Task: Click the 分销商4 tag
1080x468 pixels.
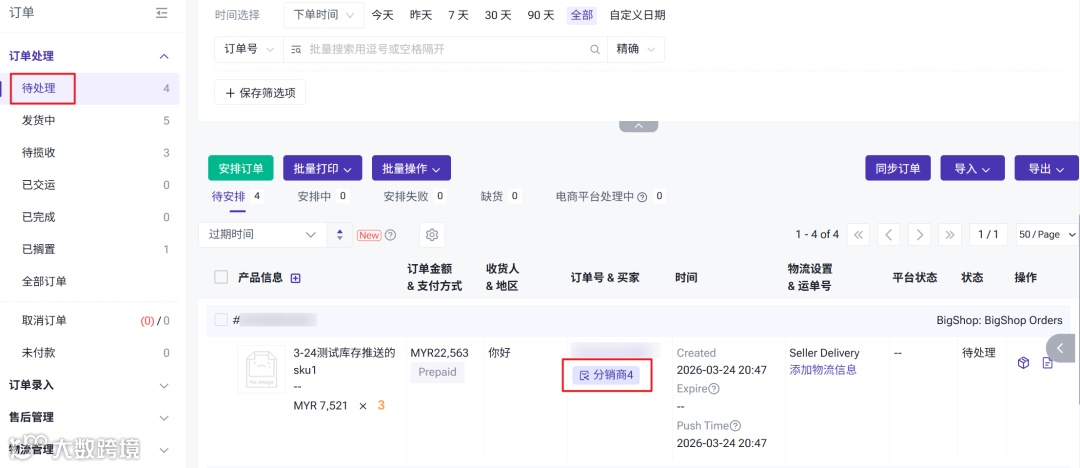Action: point(606,375)
